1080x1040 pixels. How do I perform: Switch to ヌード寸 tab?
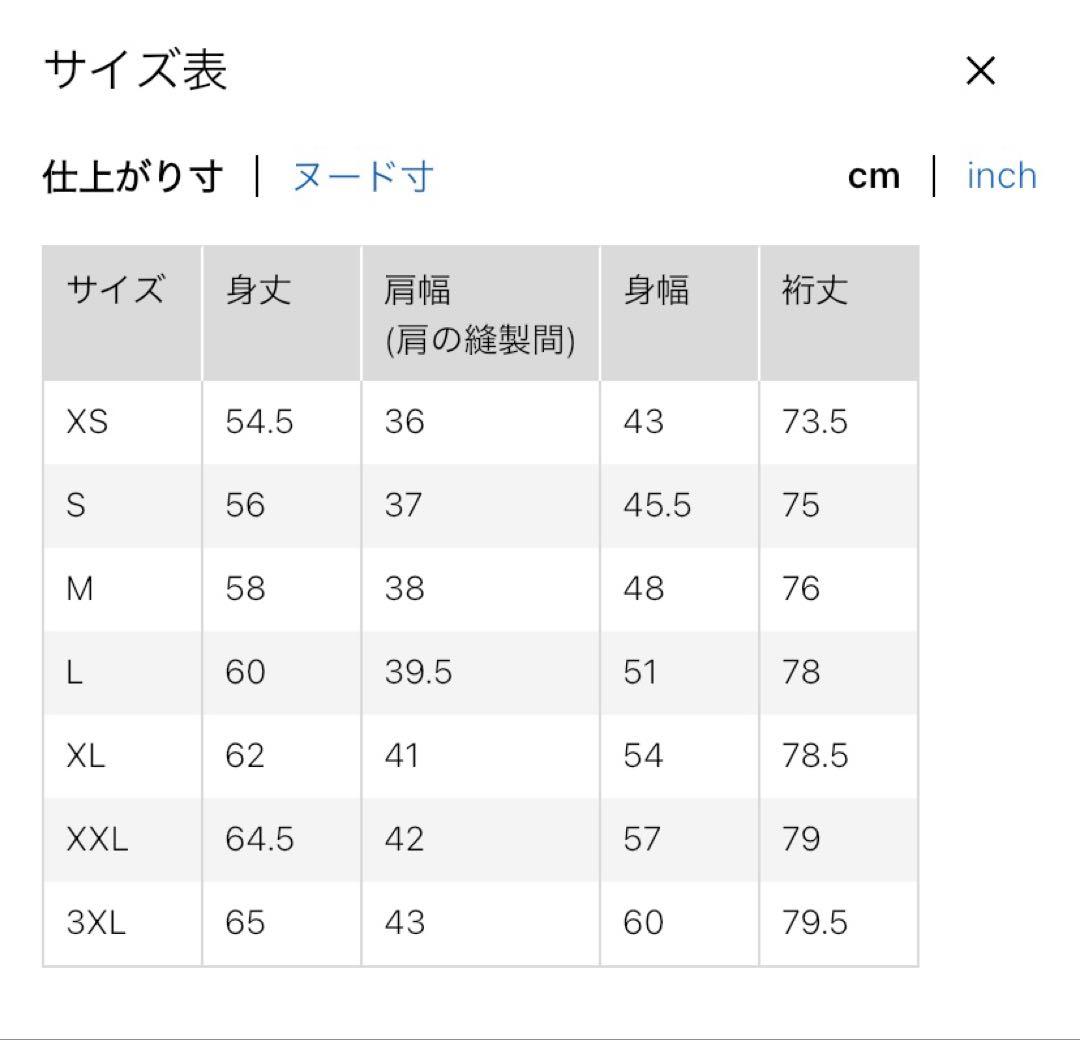coord(363,176)
